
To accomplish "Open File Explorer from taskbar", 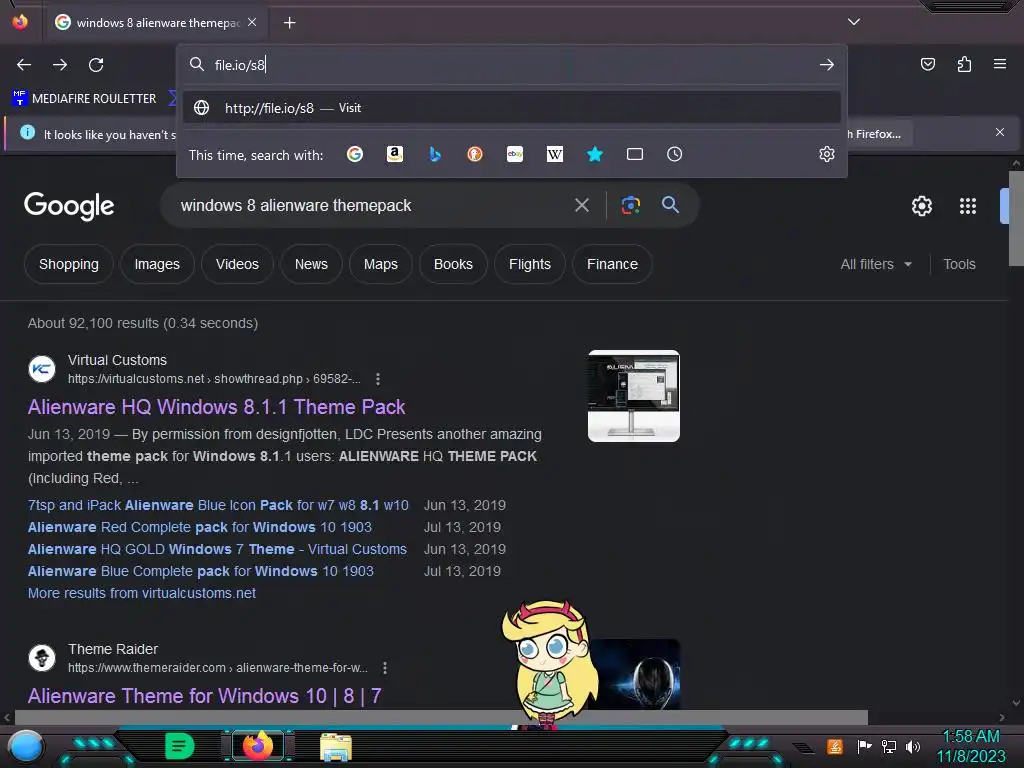I will (x=336, y=747).
